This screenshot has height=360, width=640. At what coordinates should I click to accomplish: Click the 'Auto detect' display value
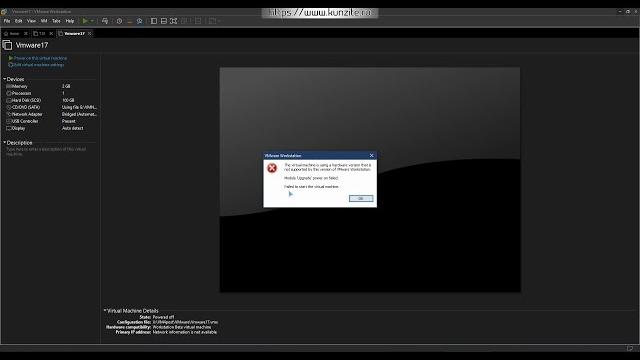73,128
